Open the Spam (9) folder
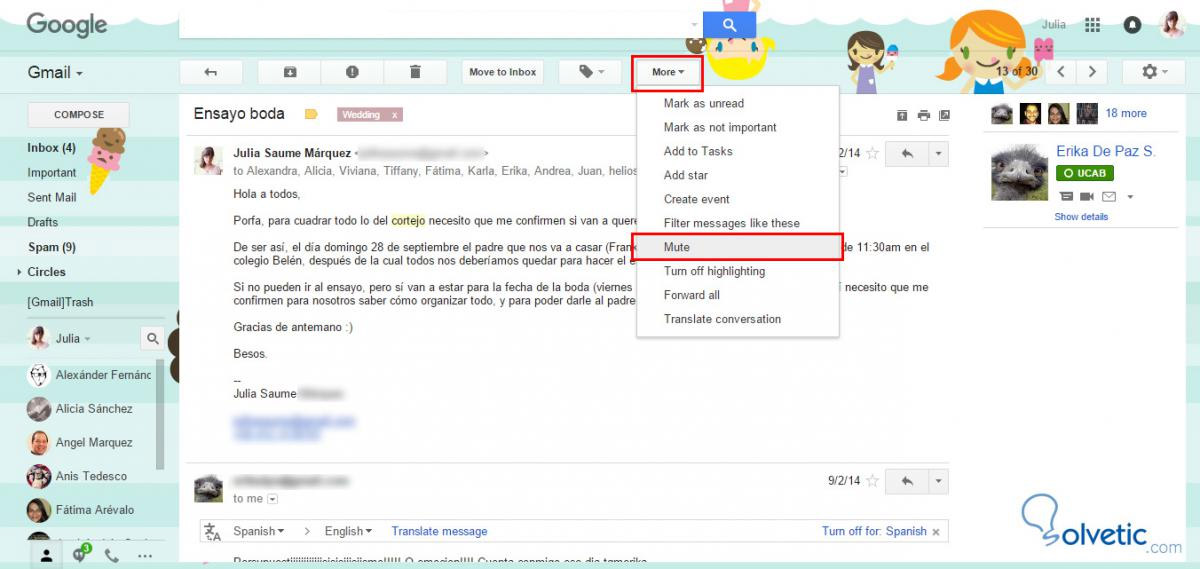Screen dimensions: 1200x569 (x=51, y=247)
